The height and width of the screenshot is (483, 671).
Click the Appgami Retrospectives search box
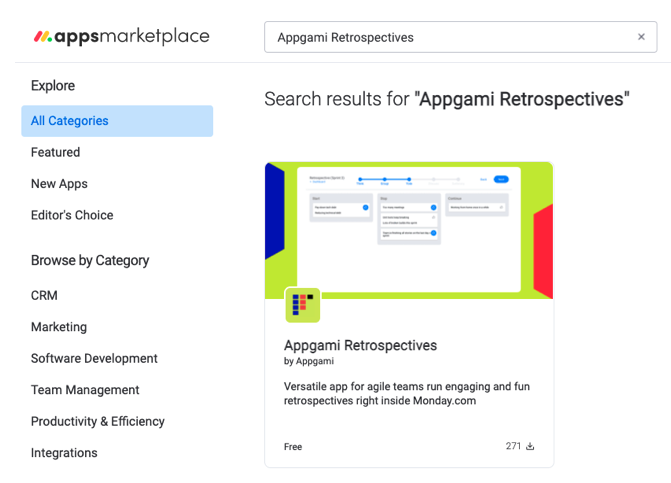[x=460, y=37]
